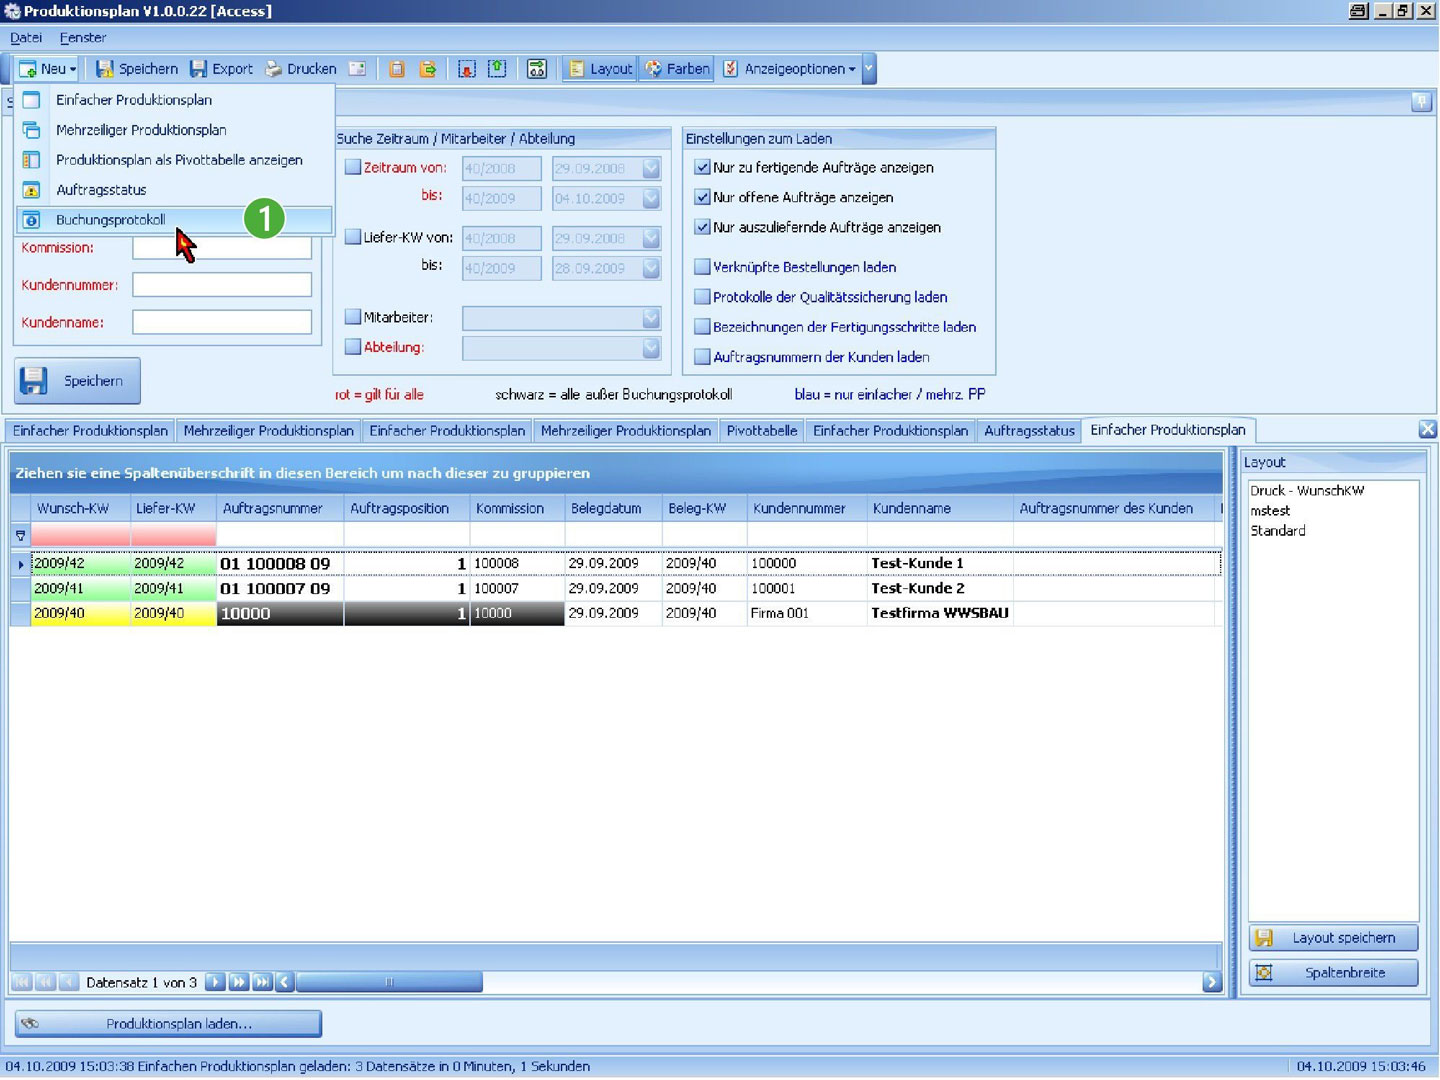This screenshot has height=1080, width=1440.
Task: Click the Drucken print toolbar button
Action: pyautogui.click(x=300, y=69)
